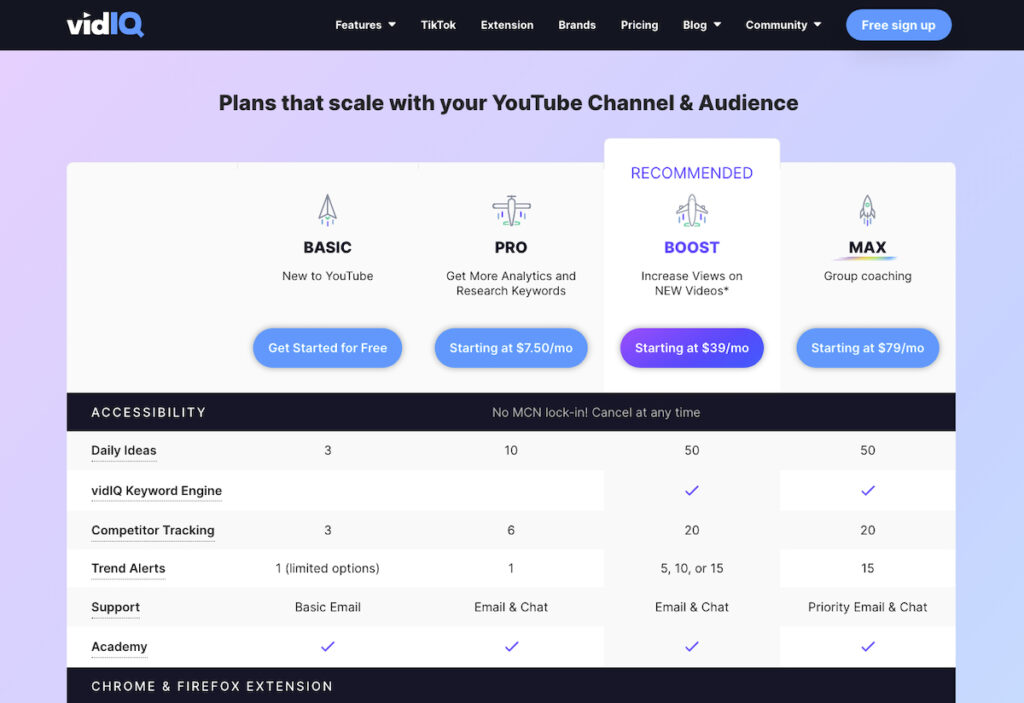Click the vidIQ Keyword Engine label
Viewport: 1024px width, 703px height.
pyautogui.click(x=157, y=491)
